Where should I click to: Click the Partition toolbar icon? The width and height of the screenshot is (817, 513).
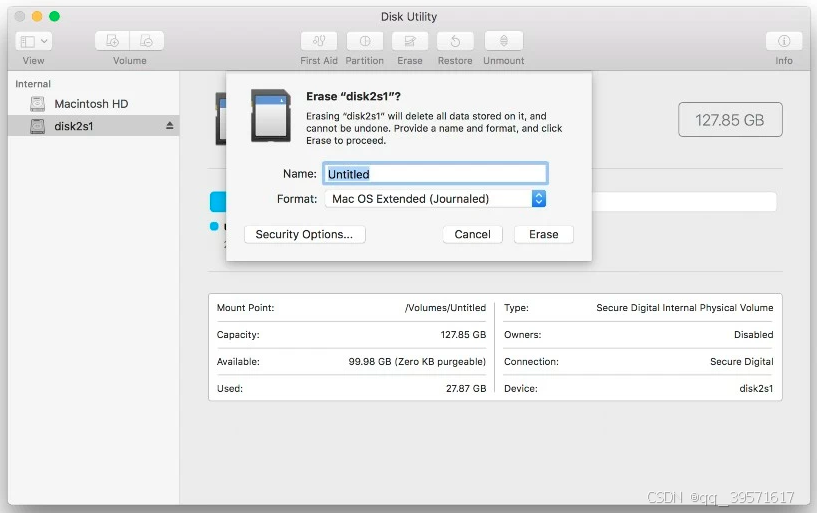pyautogui.click(x=365, y=41)
